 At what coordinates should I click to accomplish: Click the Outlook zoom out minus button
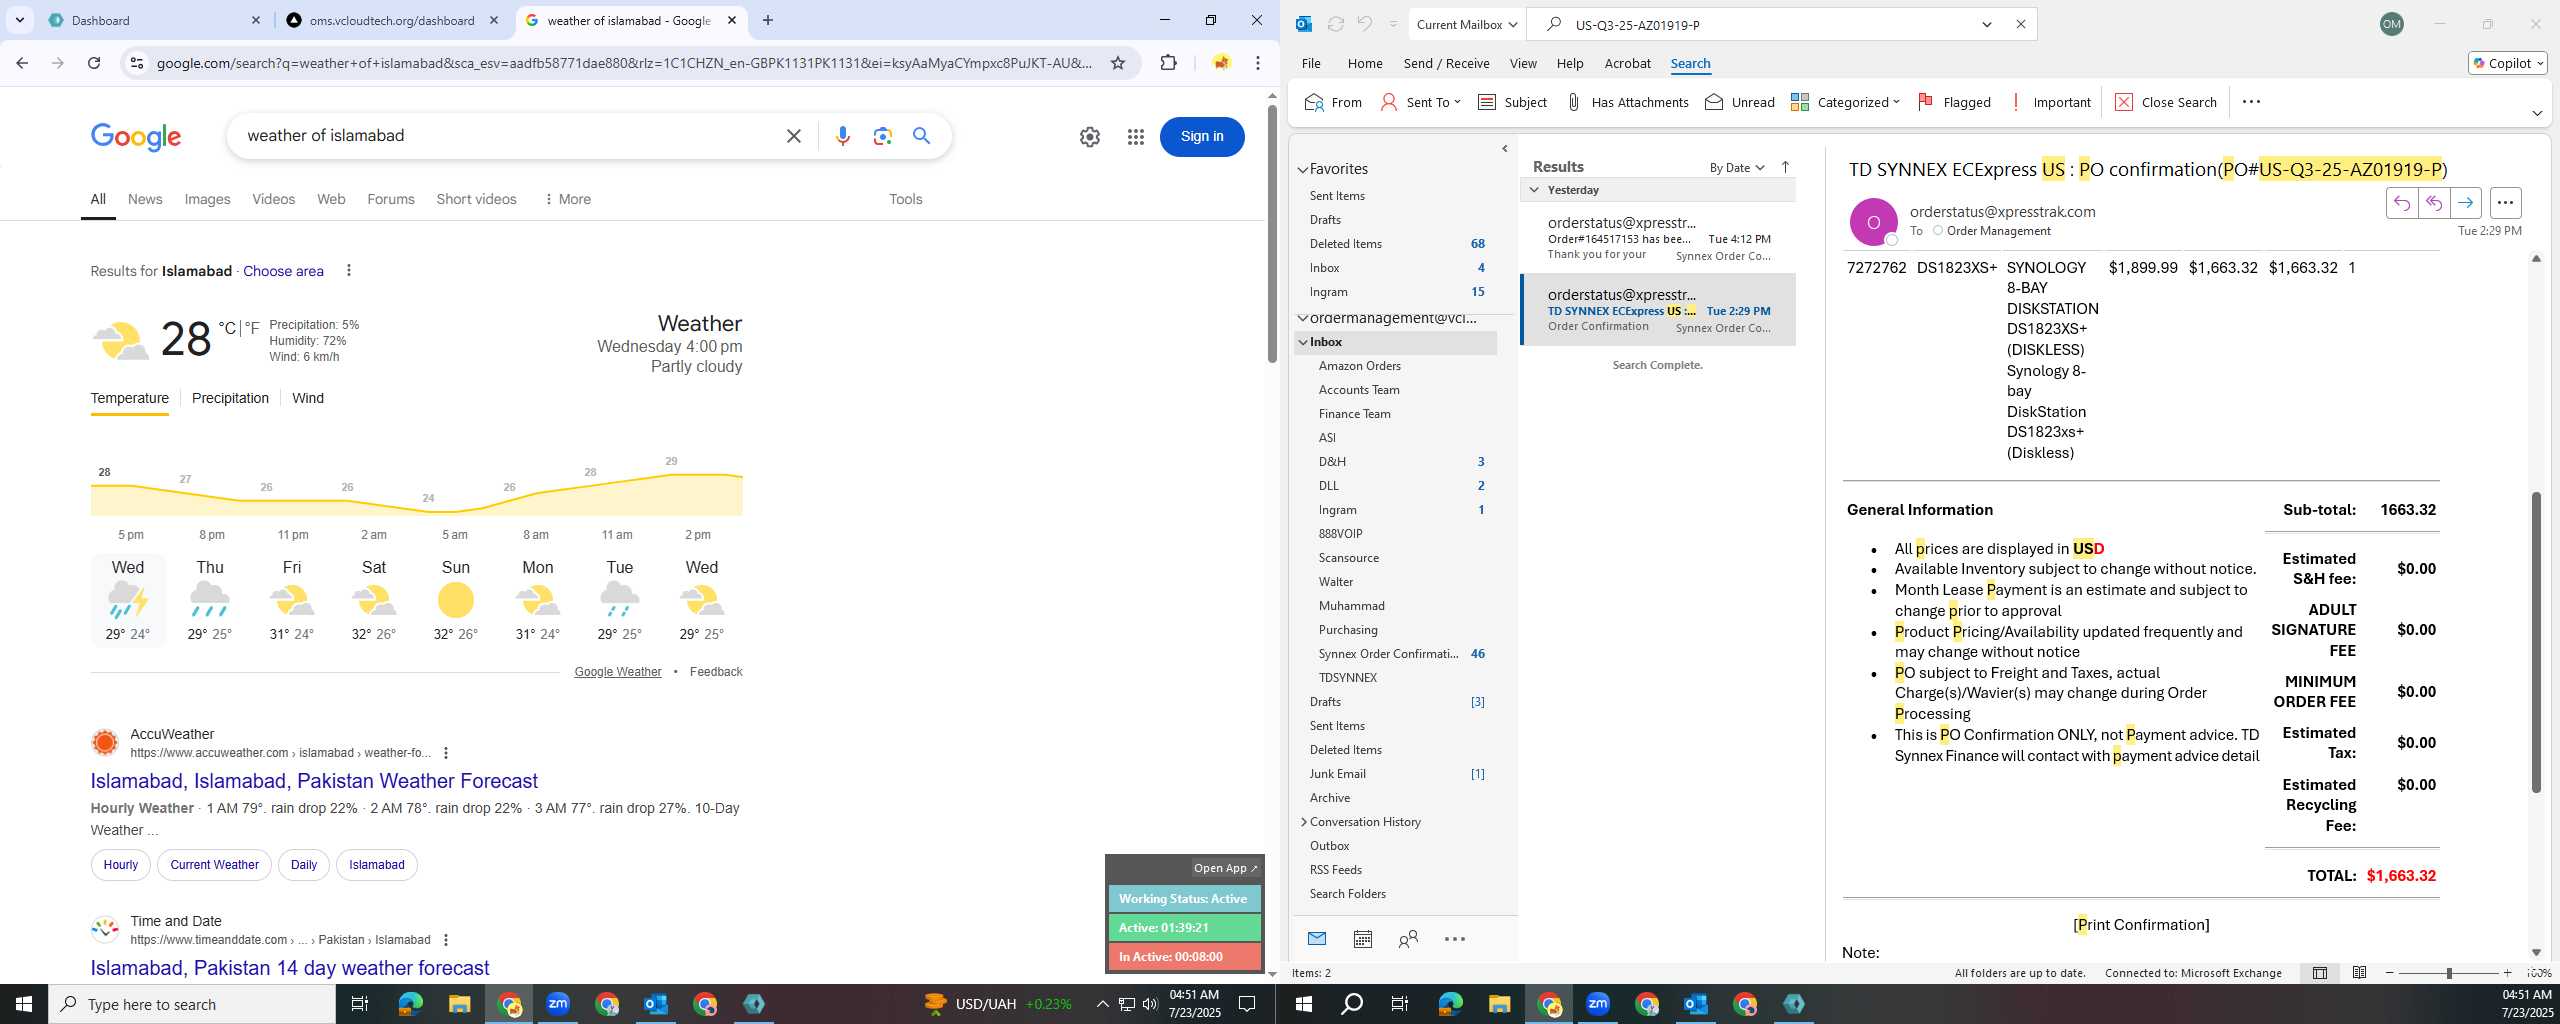pyautogui.click(x=2390, y=973)
